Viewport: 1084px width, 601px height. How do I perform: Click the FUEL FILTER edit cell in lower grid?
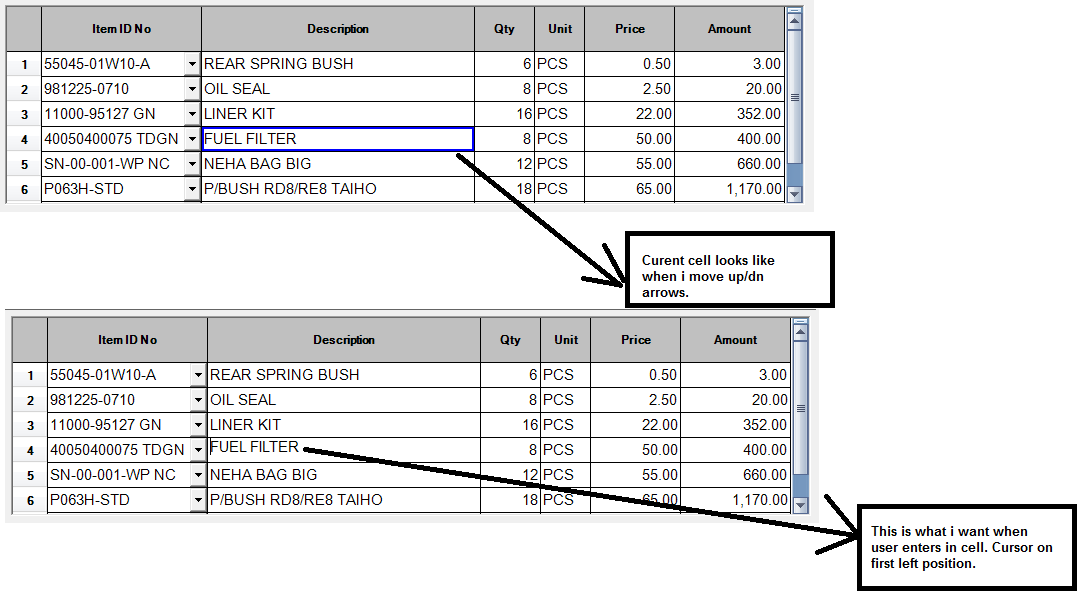[x=344, y=450]
